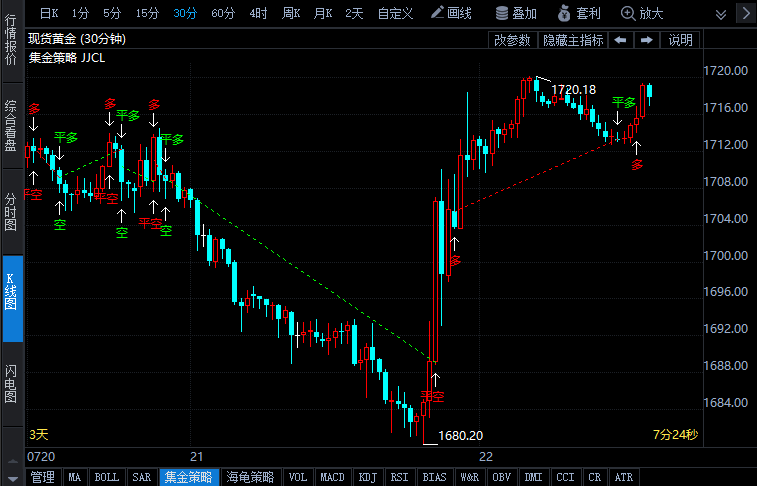
Task: Switch to 日K period
Action: pyautogui.click(x=49, y=14)
